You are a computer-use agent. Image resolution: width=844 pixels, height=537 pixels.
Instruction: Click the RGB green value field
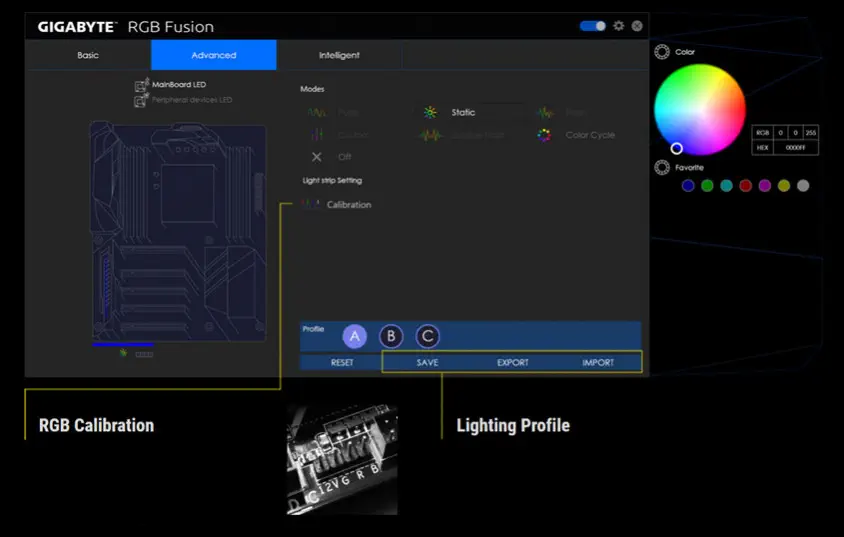[796, 132]
